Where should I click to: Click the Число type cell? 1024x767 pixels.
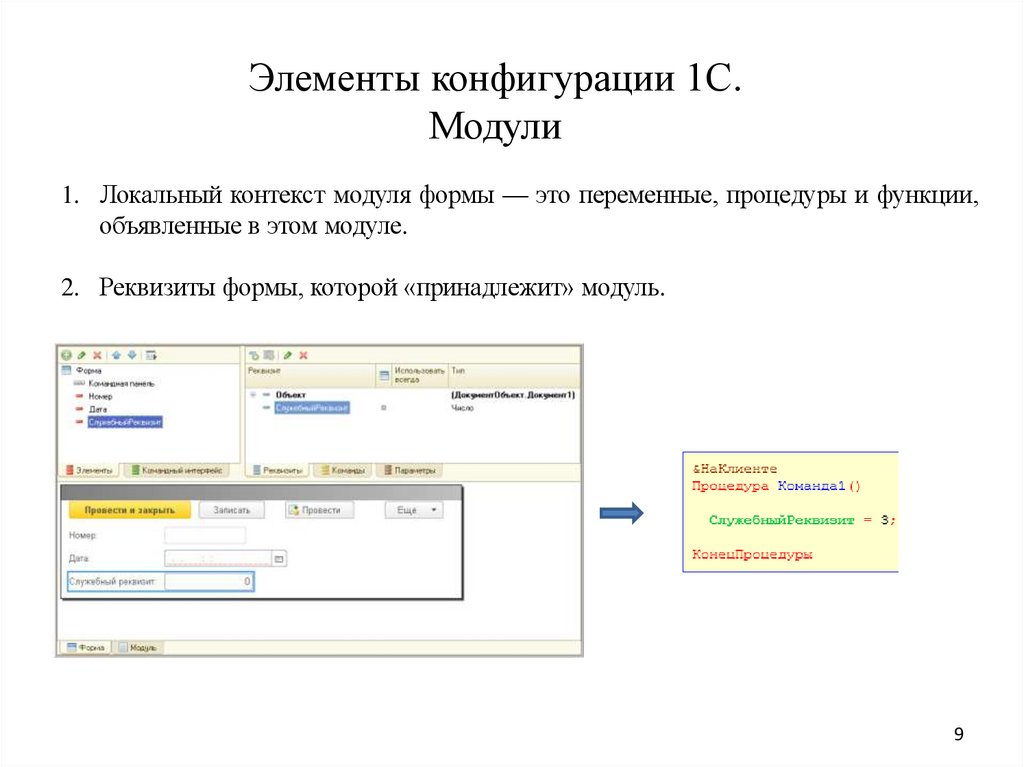click(462, 408)
